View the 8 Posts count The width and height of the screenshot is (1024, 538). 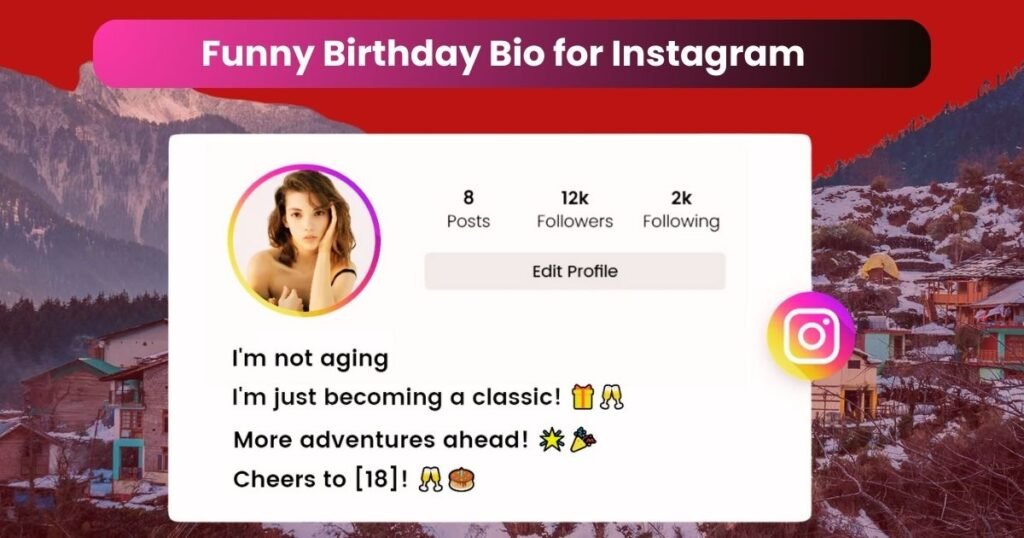click(x=468, y=210)
